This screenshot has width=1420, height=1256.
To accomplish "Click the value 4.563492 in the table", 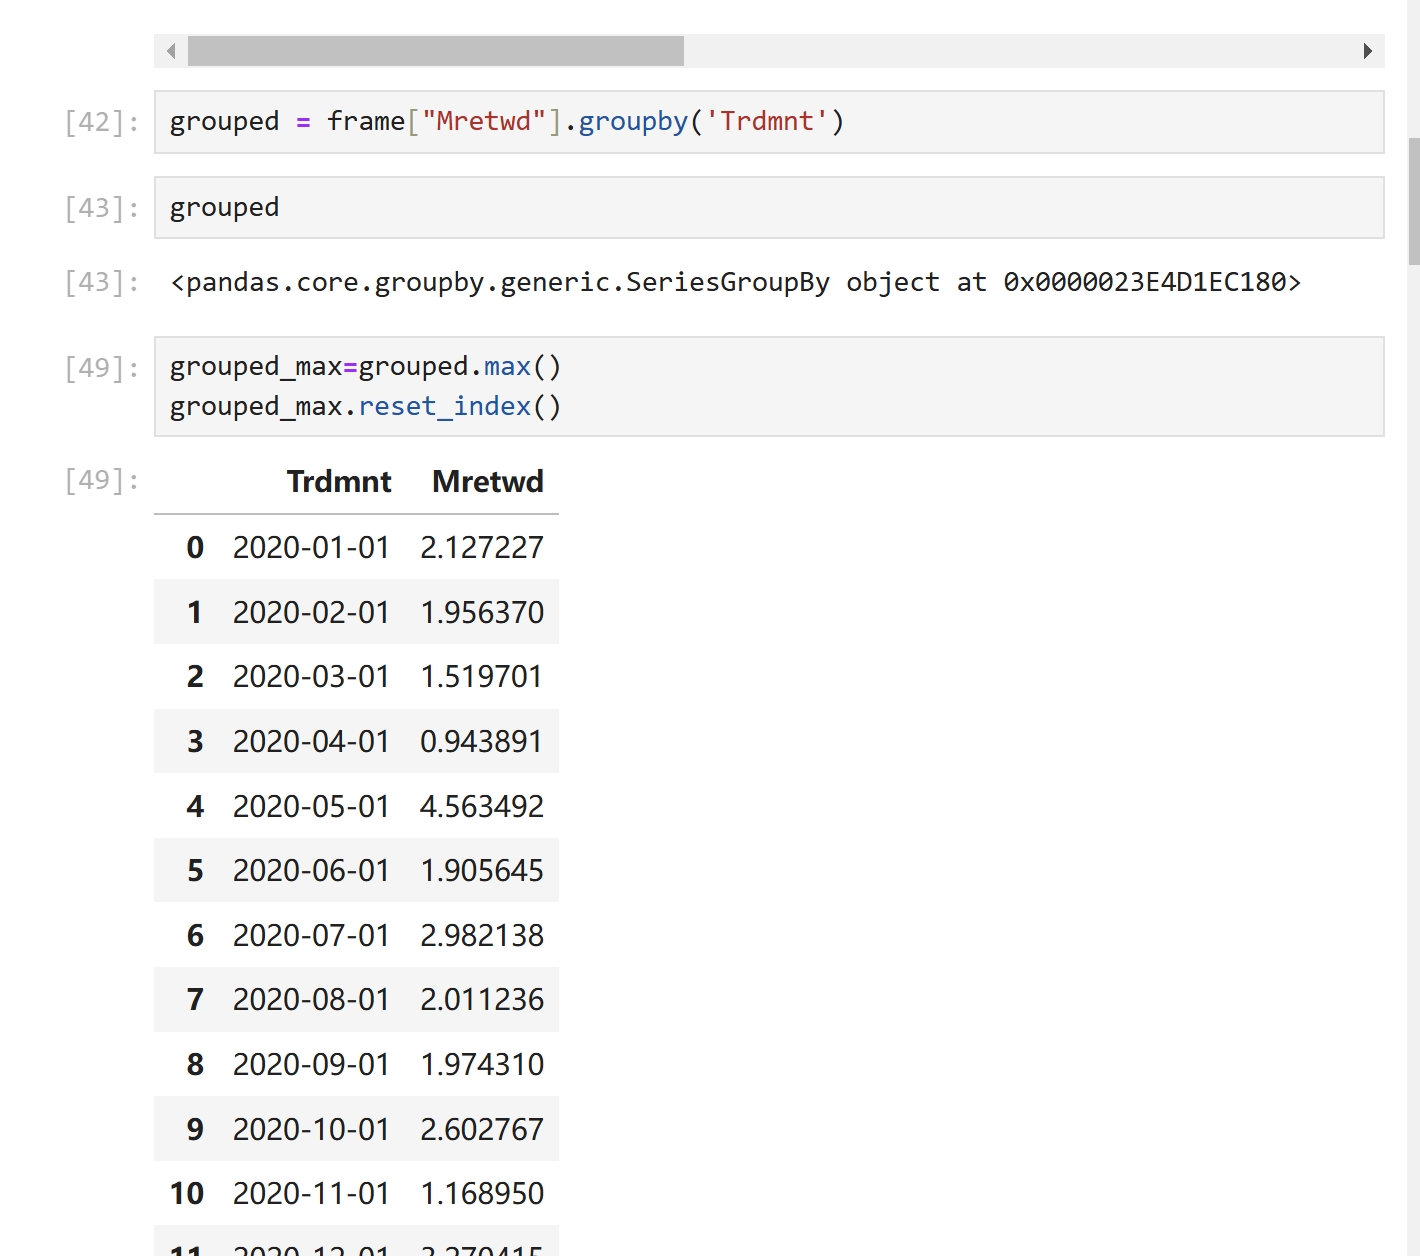I will click(481, 806).
